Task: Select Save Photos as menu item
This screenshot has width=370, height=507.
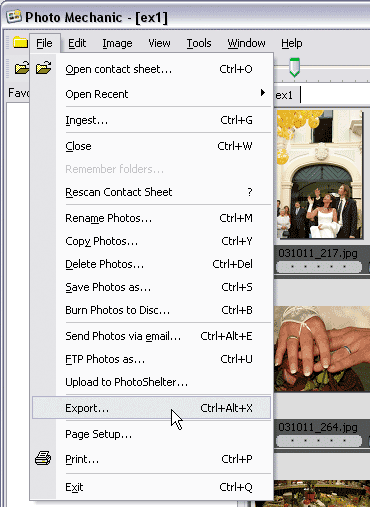Action: click(x=152, y=287)
